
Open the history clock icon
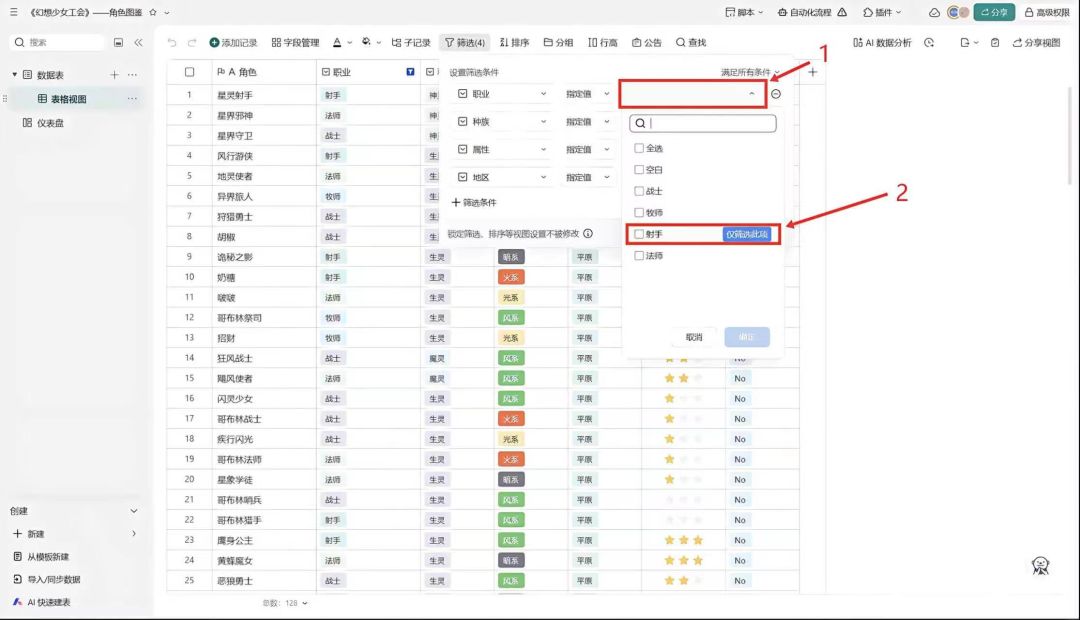point(929,43)
